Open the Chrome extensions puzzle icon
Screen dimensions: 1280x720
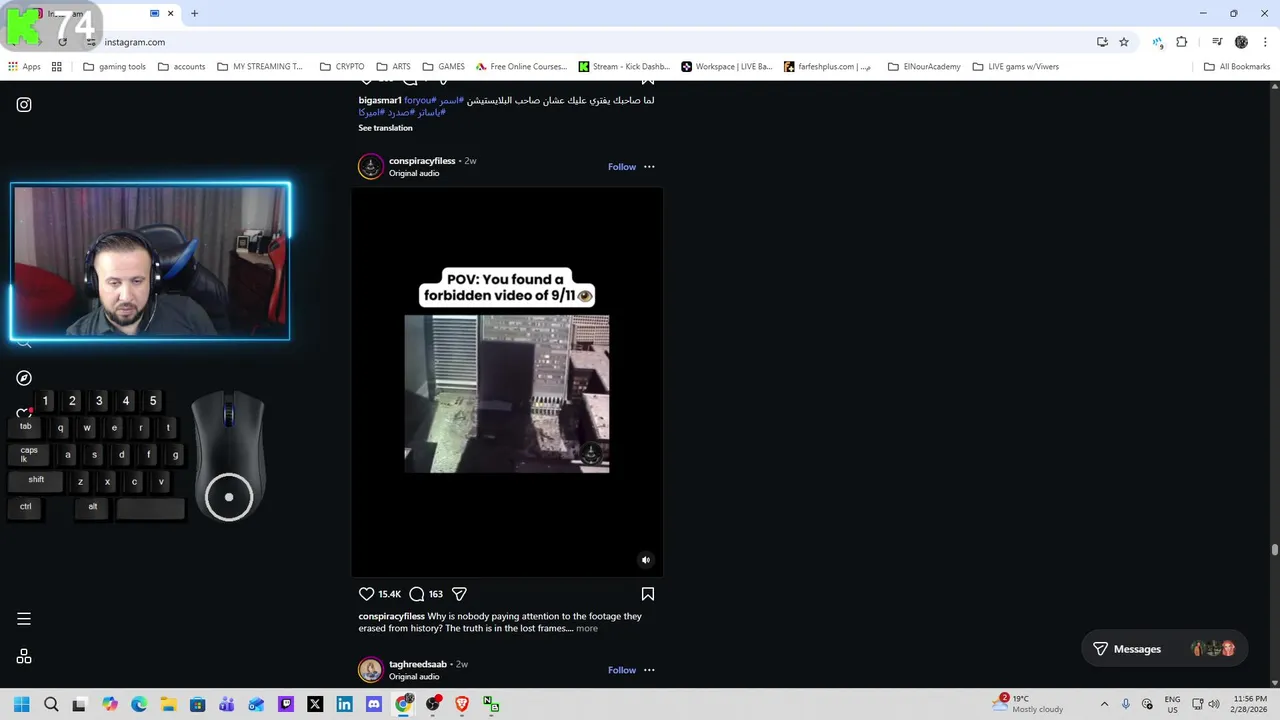click(1182, 42)
